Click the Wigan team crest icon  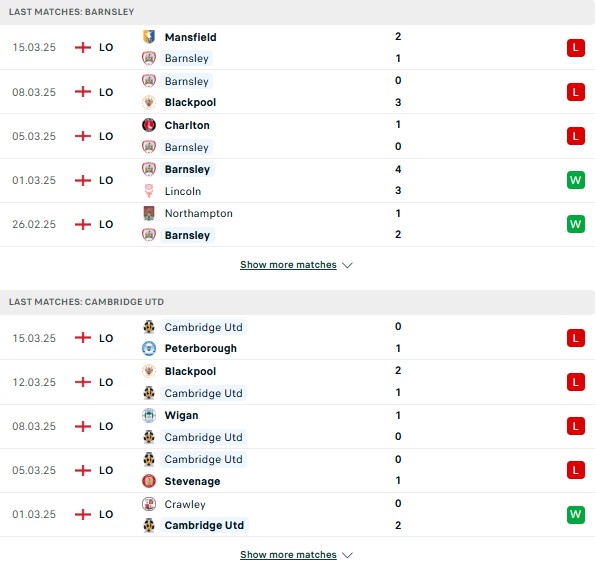click(149, 415)
